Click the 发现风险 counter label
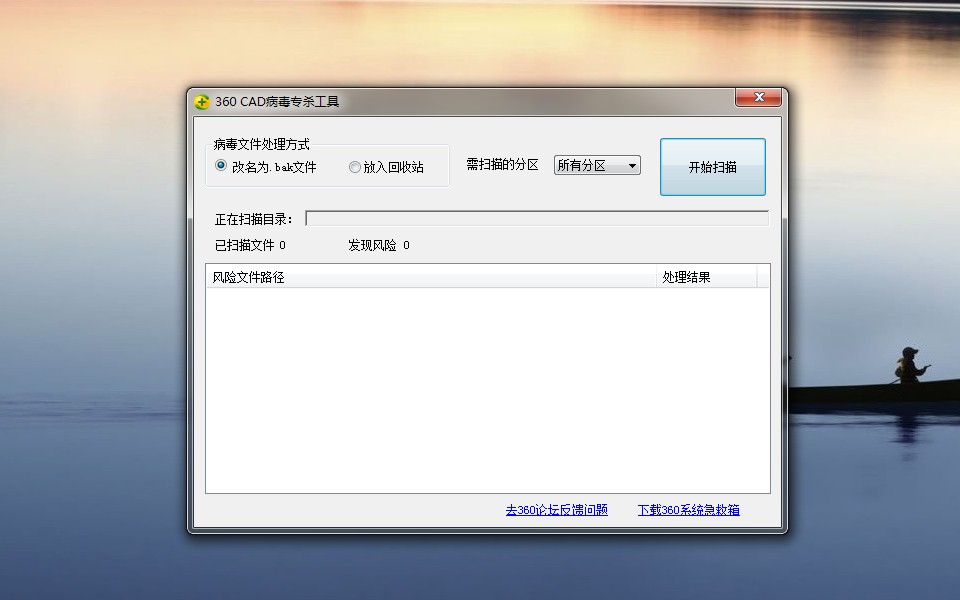Image resolution: width=960 pixels, height=600 pixels. tap(372, 245)
